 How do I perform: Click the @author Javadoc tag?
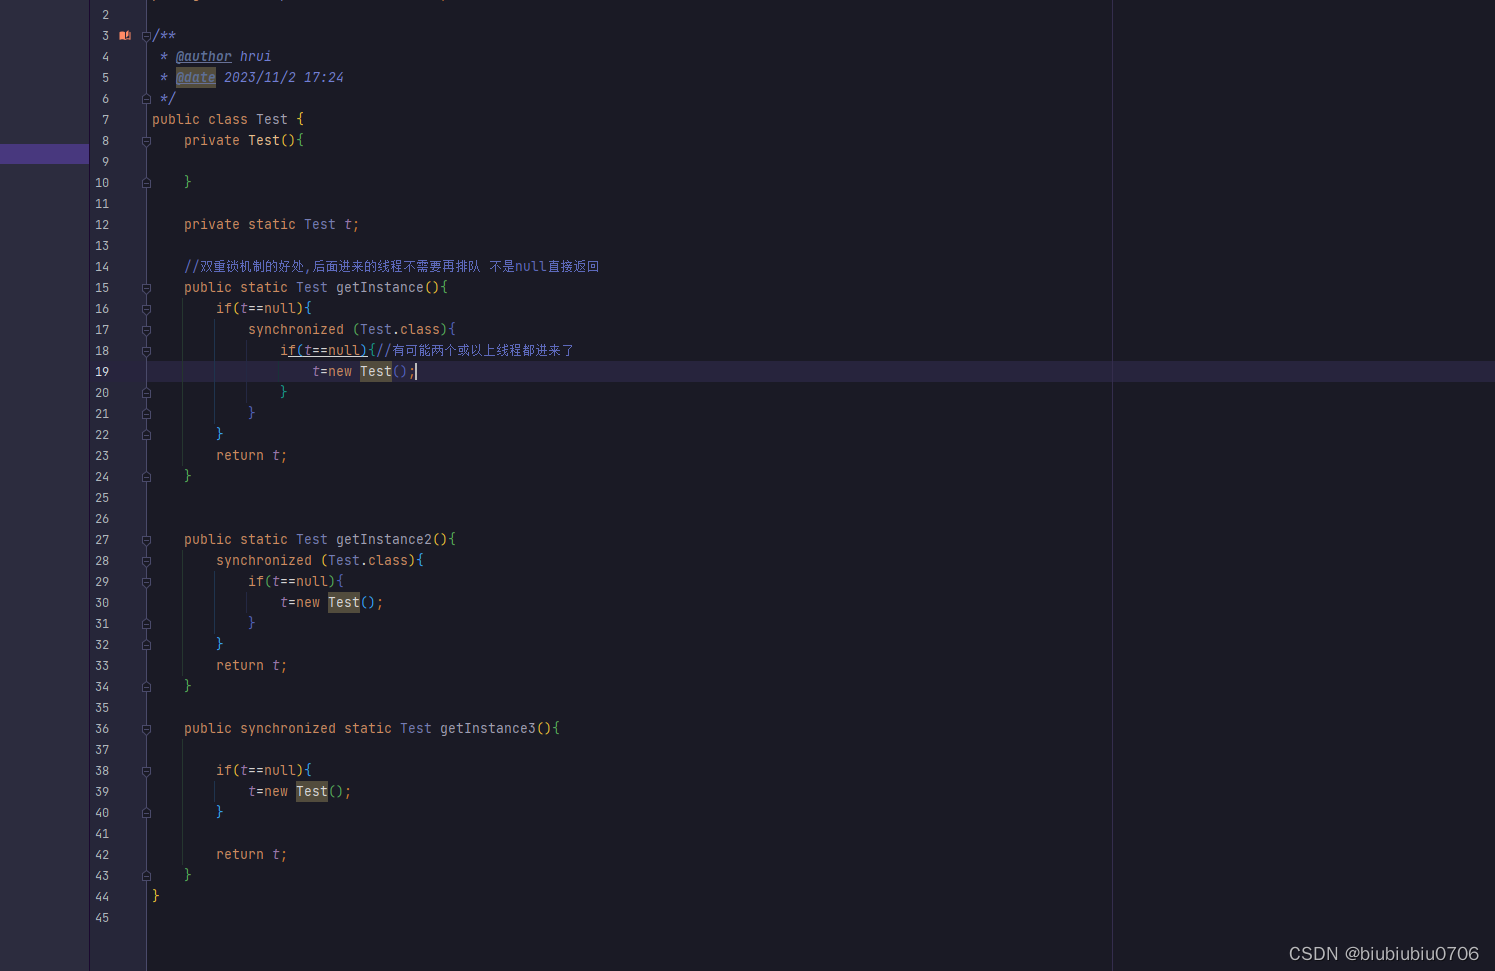pyautogui.click(x=204, y=57)
